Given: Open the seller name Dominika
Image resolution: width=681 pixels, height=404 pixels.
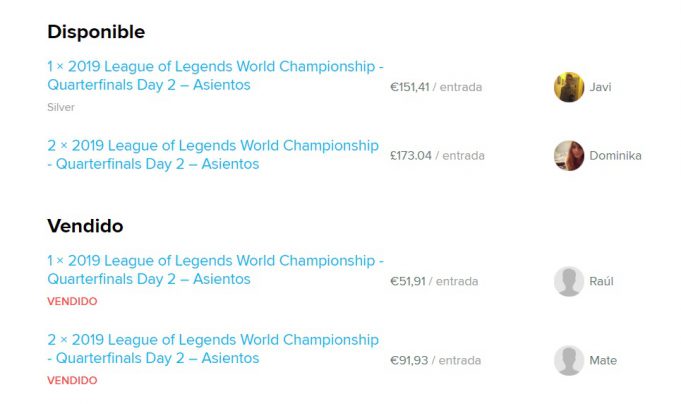Looking at the screenshot, I should (x=616, y=155).
